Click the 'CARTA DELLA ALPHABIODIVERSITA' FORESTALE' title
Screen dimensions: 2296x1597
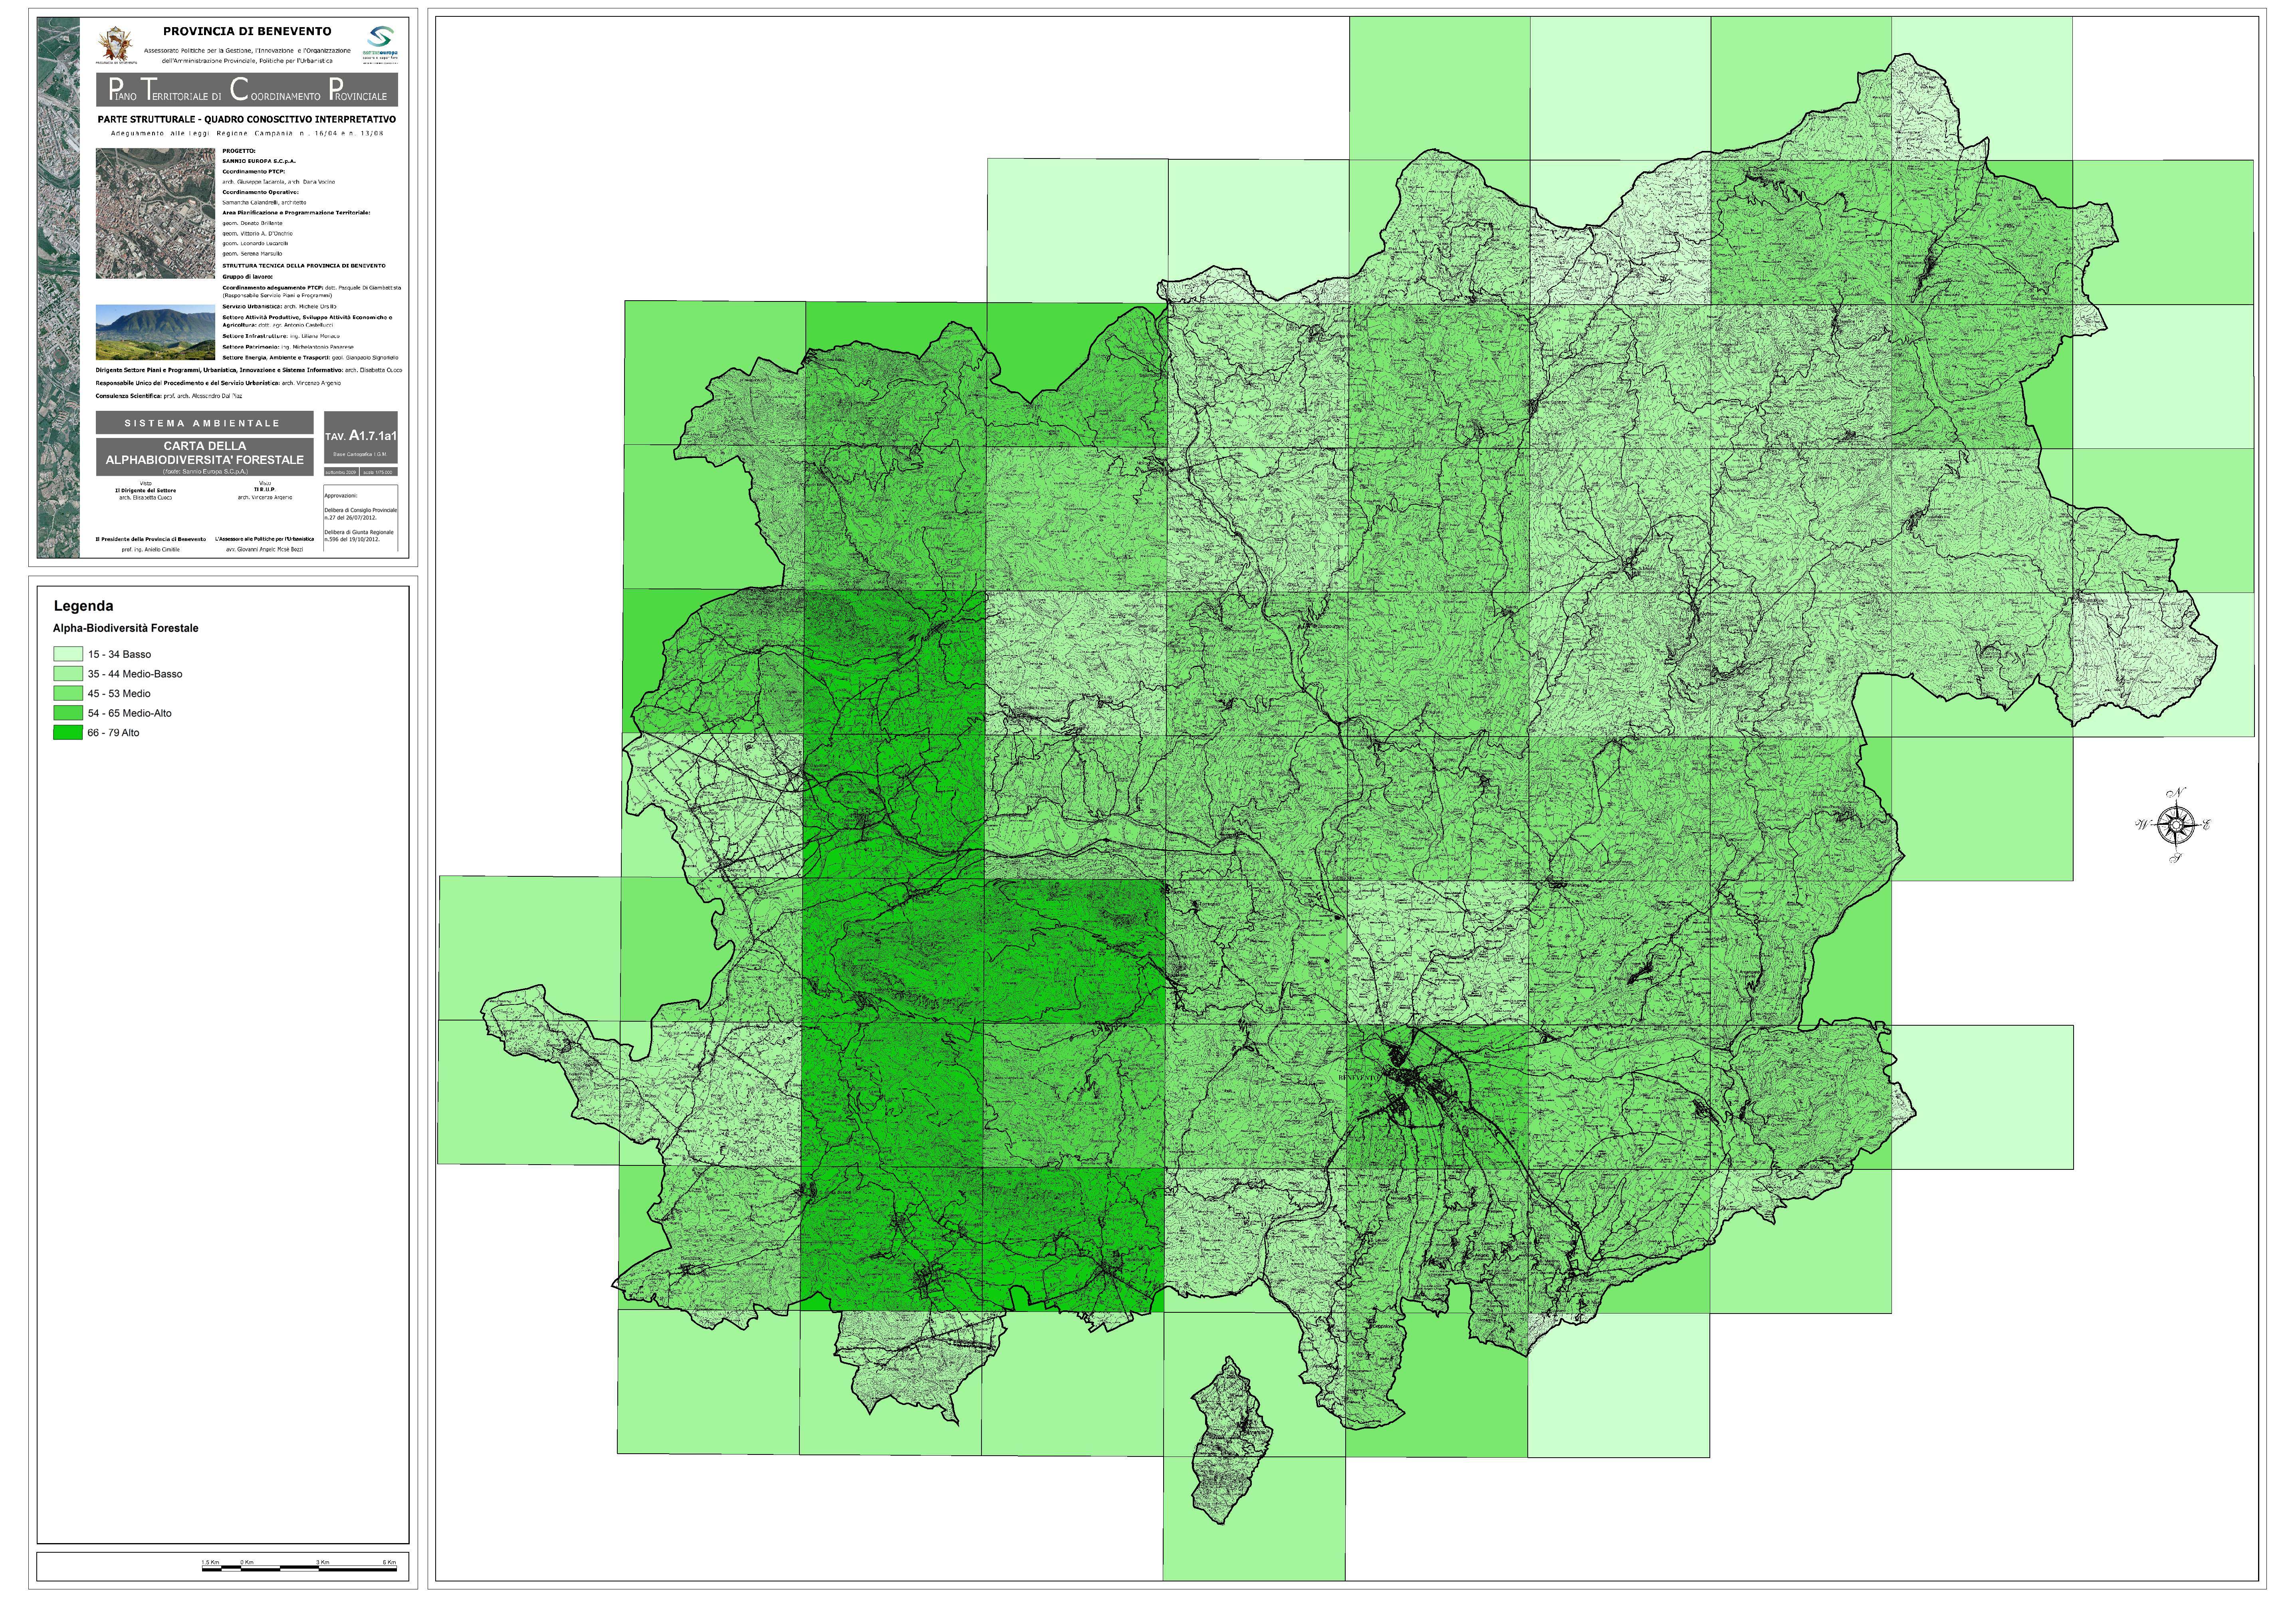click(204, 453)
